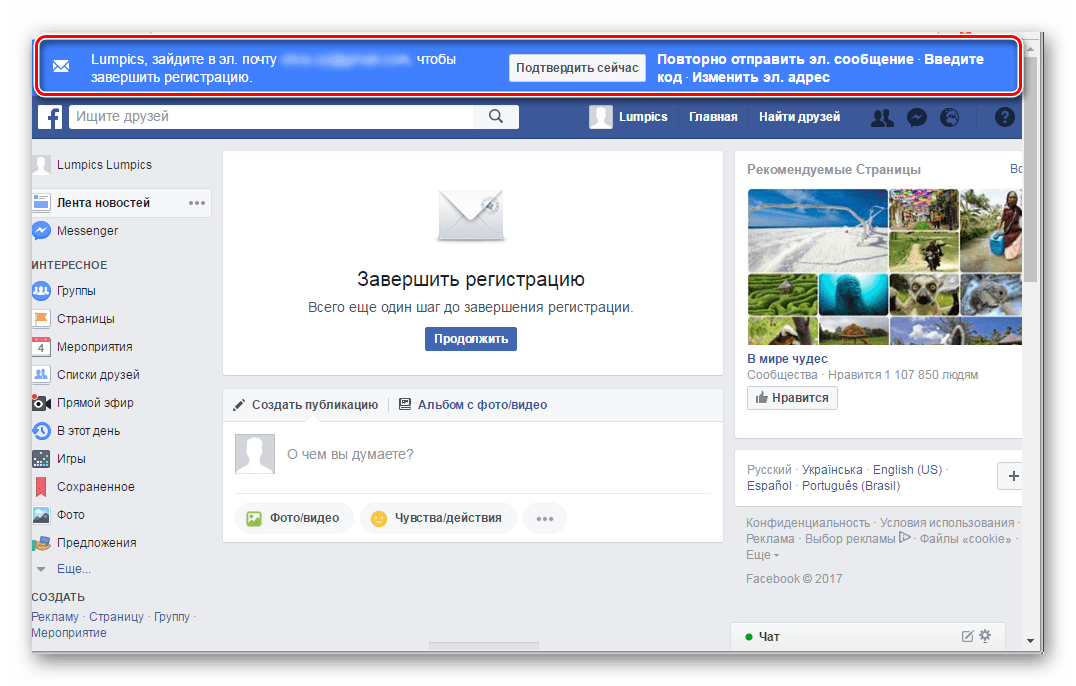
Task: Click the beach thumbnail in Рекомендуемые Страницы
Action: pos(817,230)
